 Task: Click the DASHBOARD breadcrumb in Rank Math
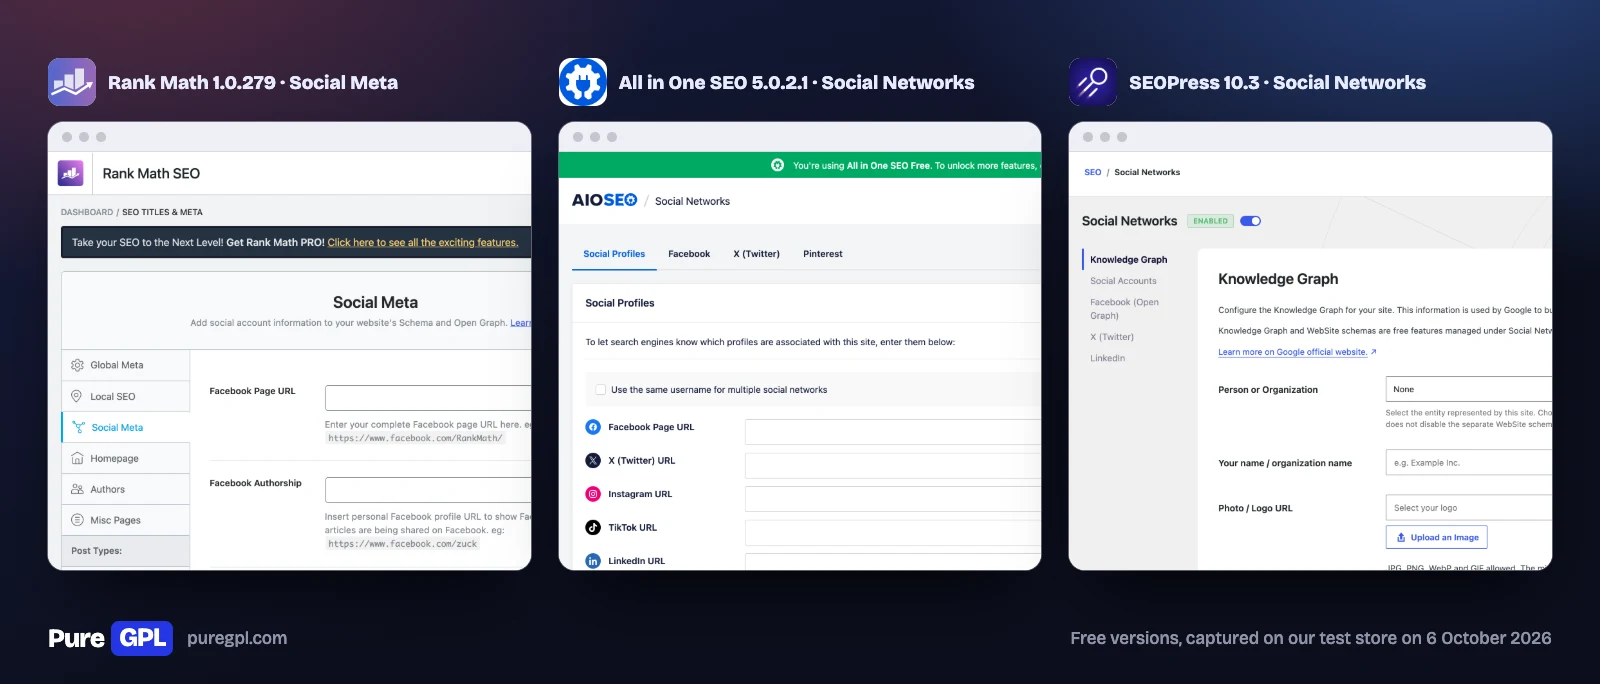point(87,212)
